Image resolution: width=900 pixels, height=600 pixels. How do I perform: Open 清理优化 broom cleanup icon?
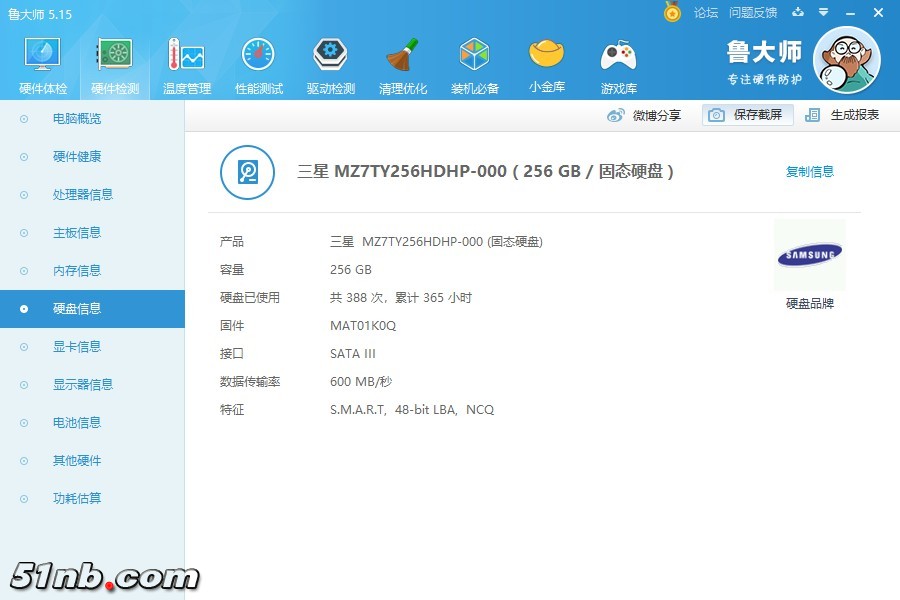pos(402,55)
